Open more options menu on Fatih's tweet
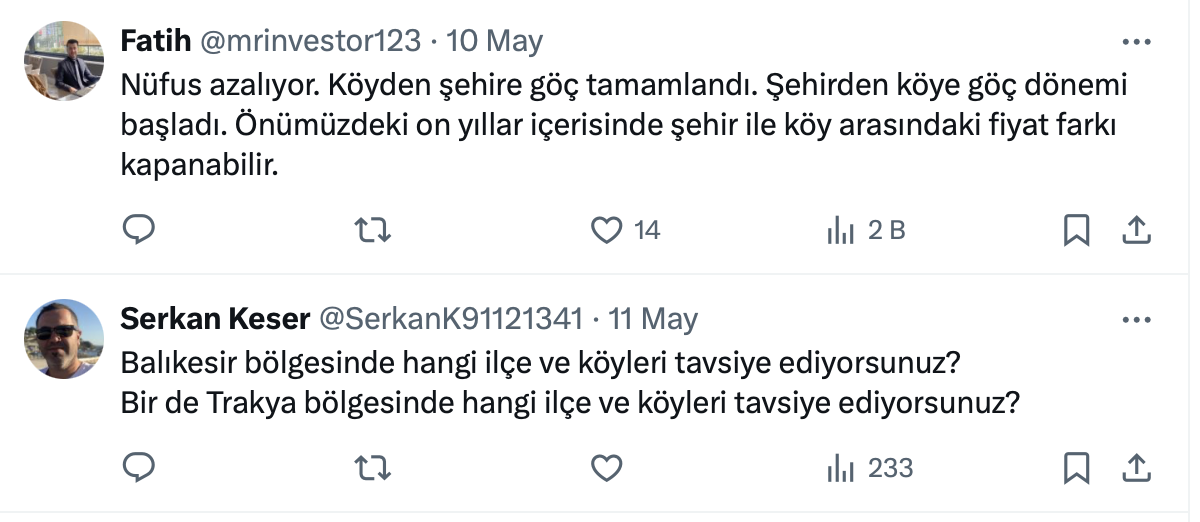 1137,42
